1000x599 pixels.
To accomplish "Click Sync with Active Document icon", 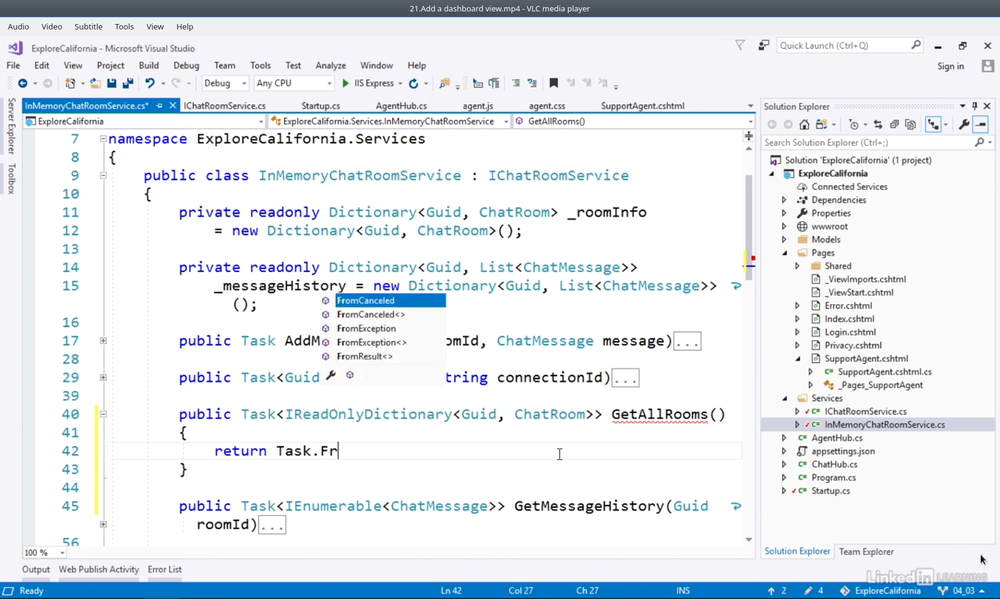I will tap(878, 124).
